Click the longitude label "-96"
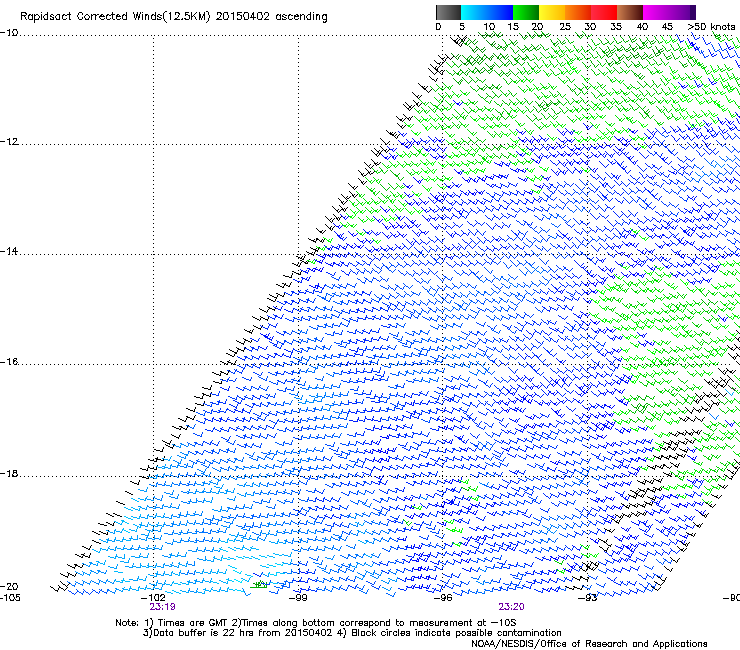740x650 pixels. (443, 598)
